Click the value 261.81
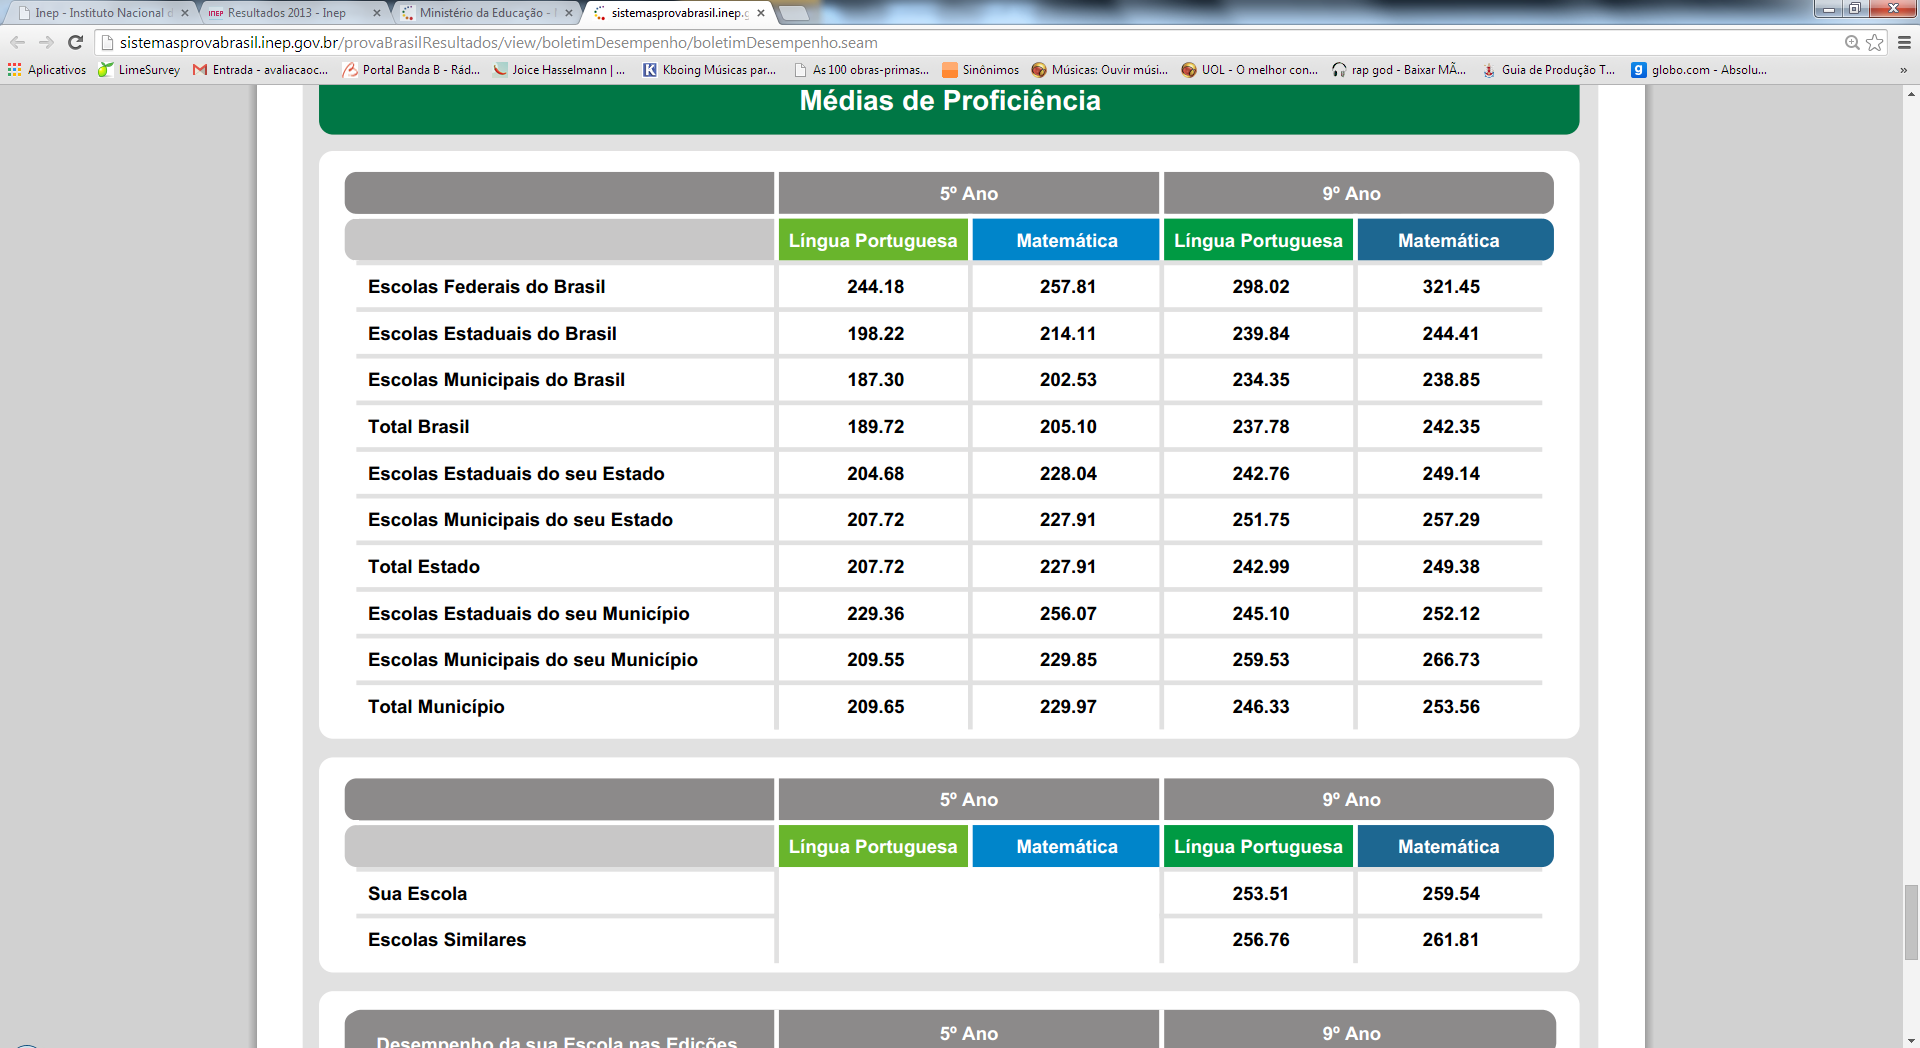Viewport: 1920px width, 1048px height. (1451, 940)
